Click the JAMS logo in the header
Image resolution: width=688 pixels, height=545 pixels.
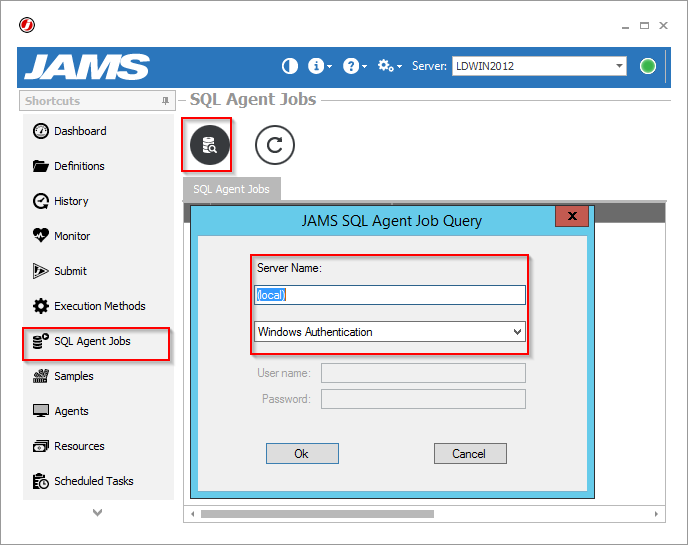(x=87, y=67)
